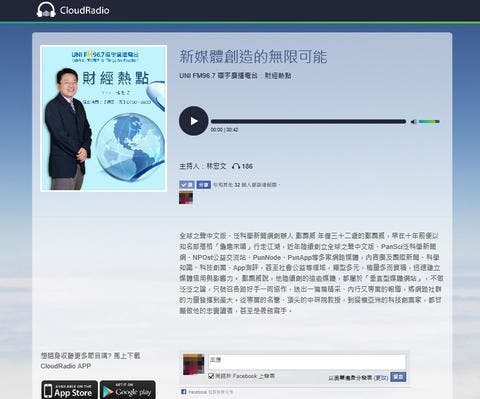Click the episode title 新媒體創造的無限可能

[253, 56]
